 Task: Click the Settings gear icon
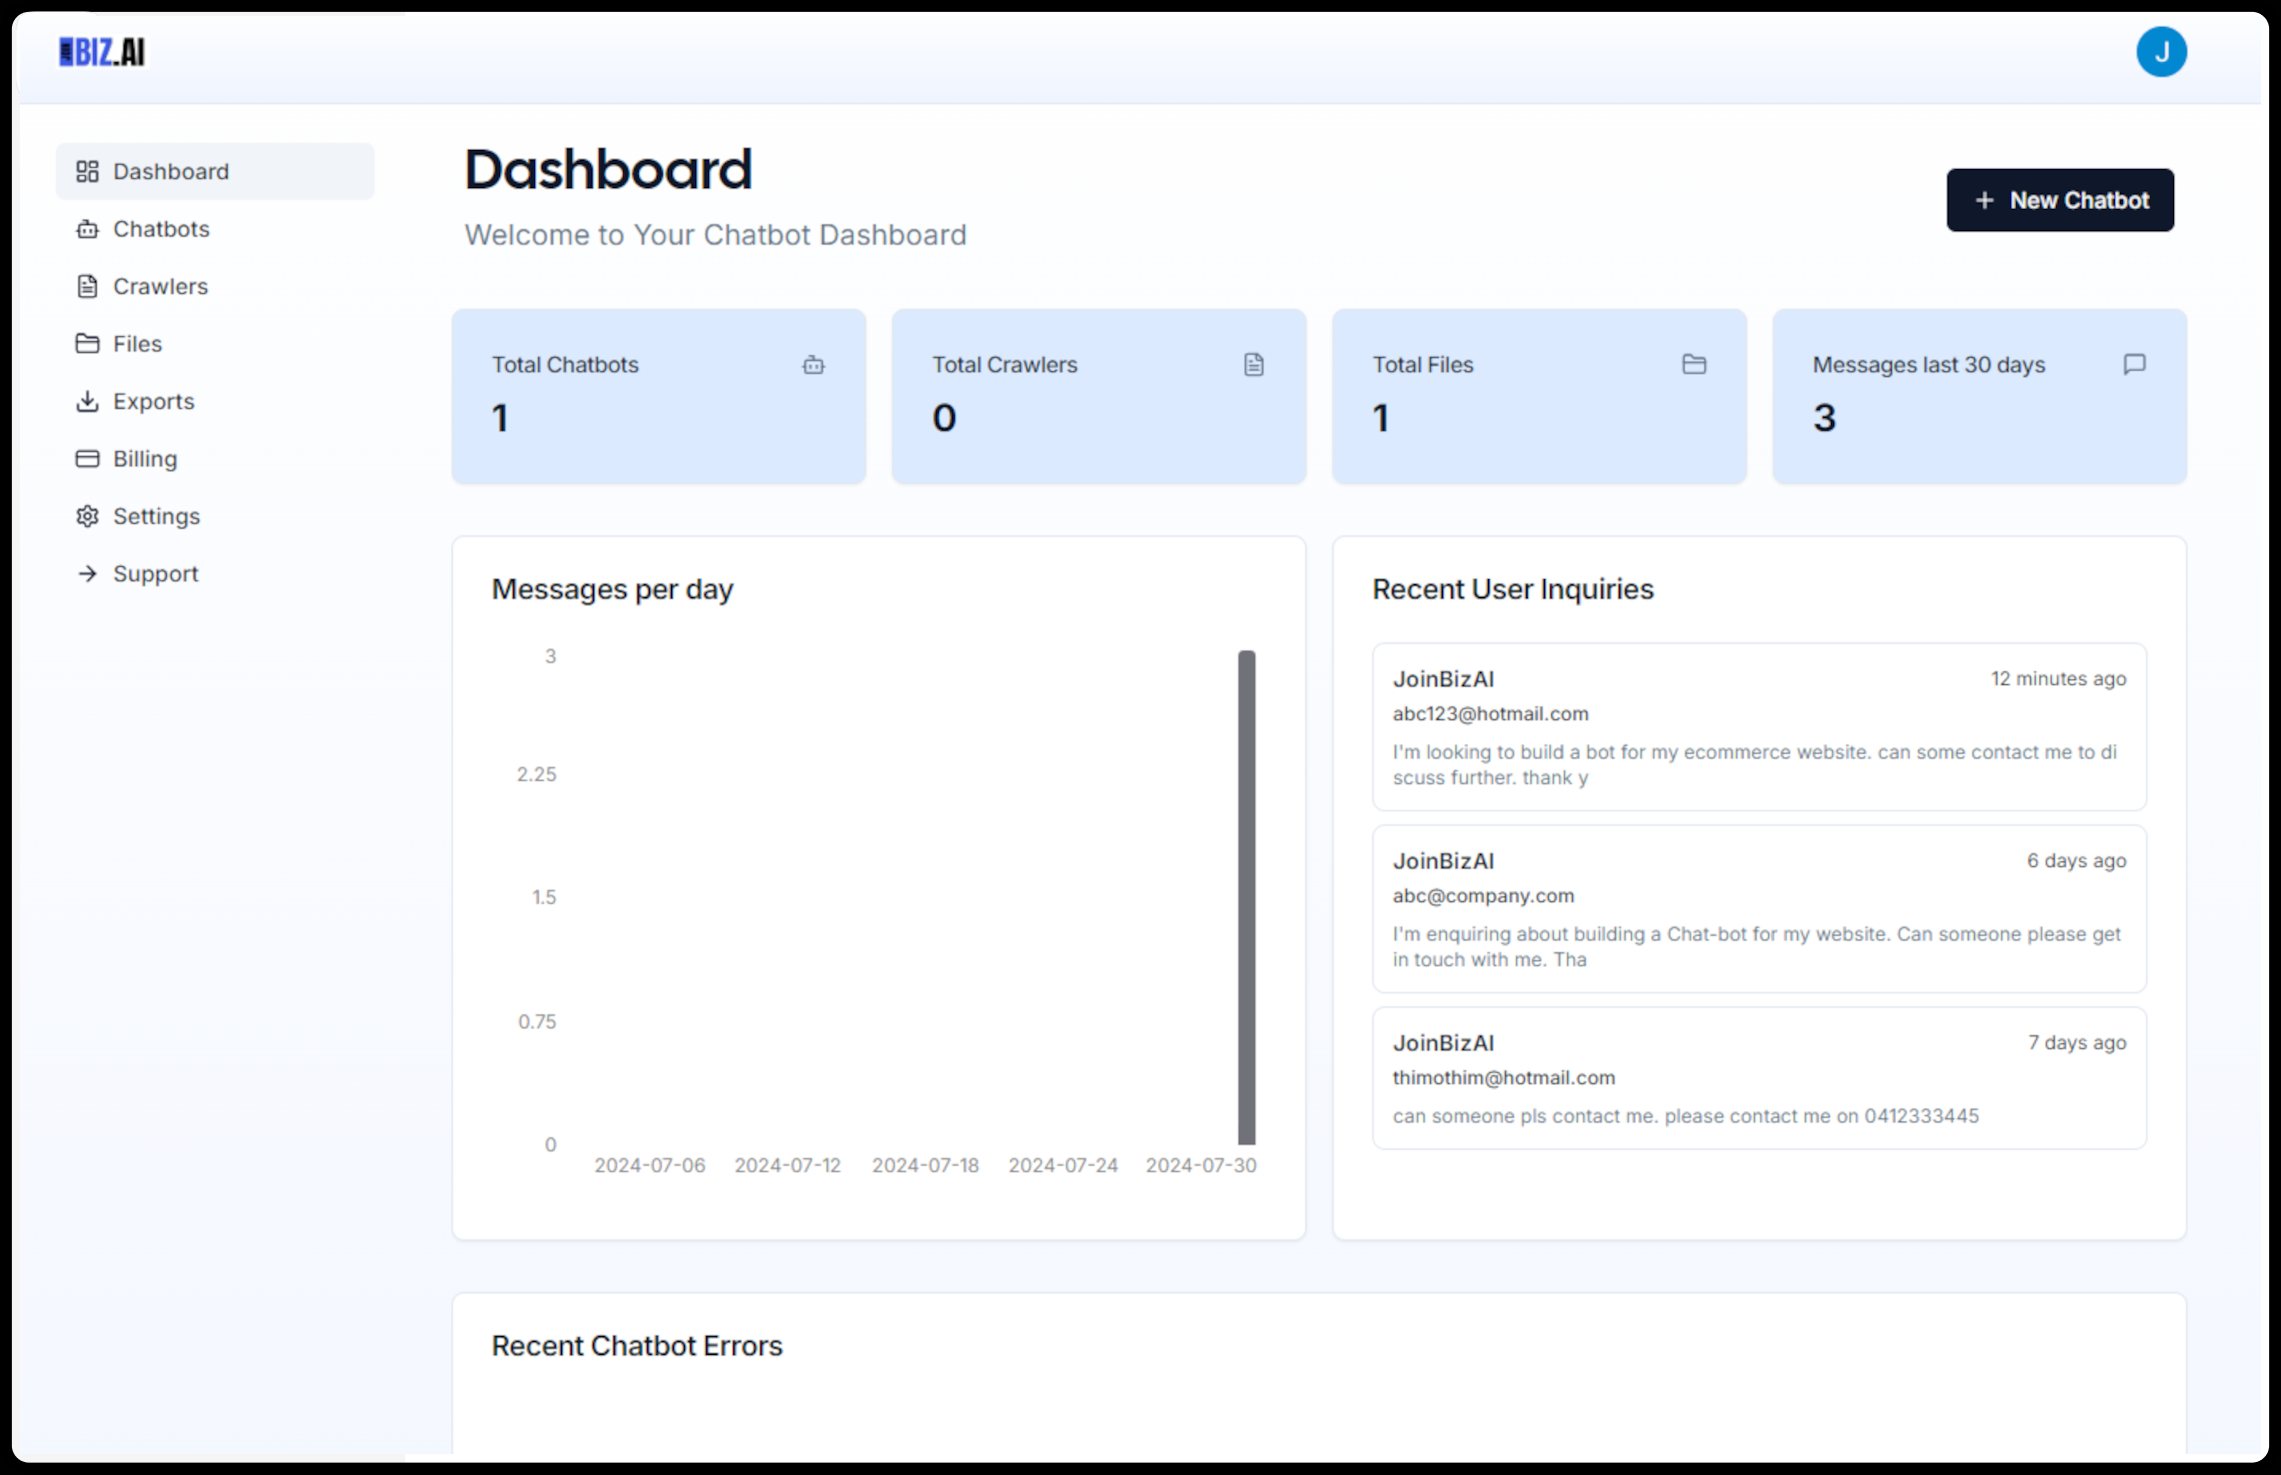click(88, 516)
